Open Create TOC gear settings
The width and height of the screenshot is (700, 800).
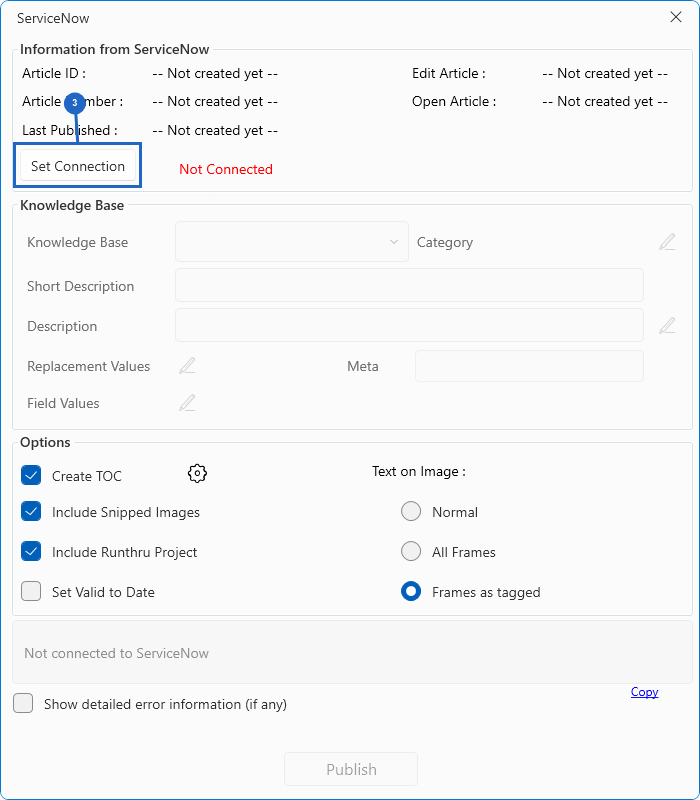[197, 474]
